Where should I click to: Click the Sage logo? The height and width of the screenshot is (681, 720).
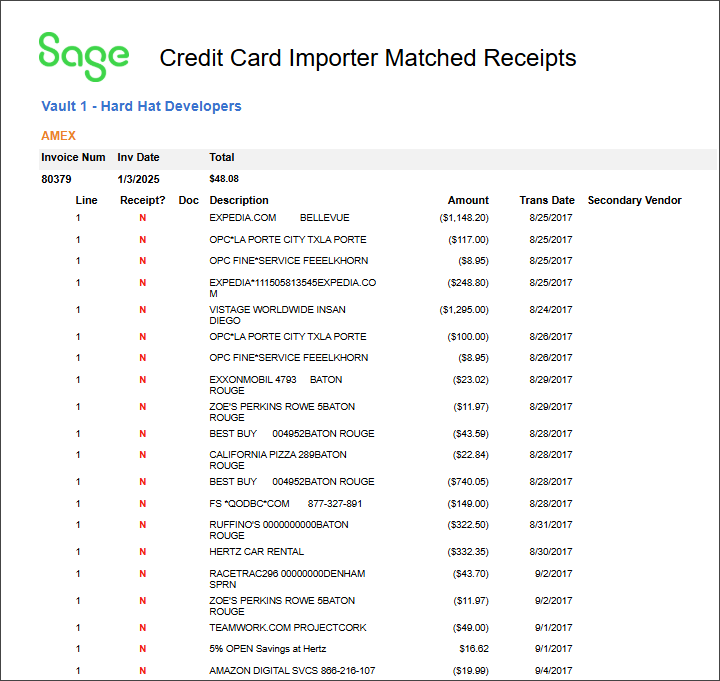click(84, 56)
